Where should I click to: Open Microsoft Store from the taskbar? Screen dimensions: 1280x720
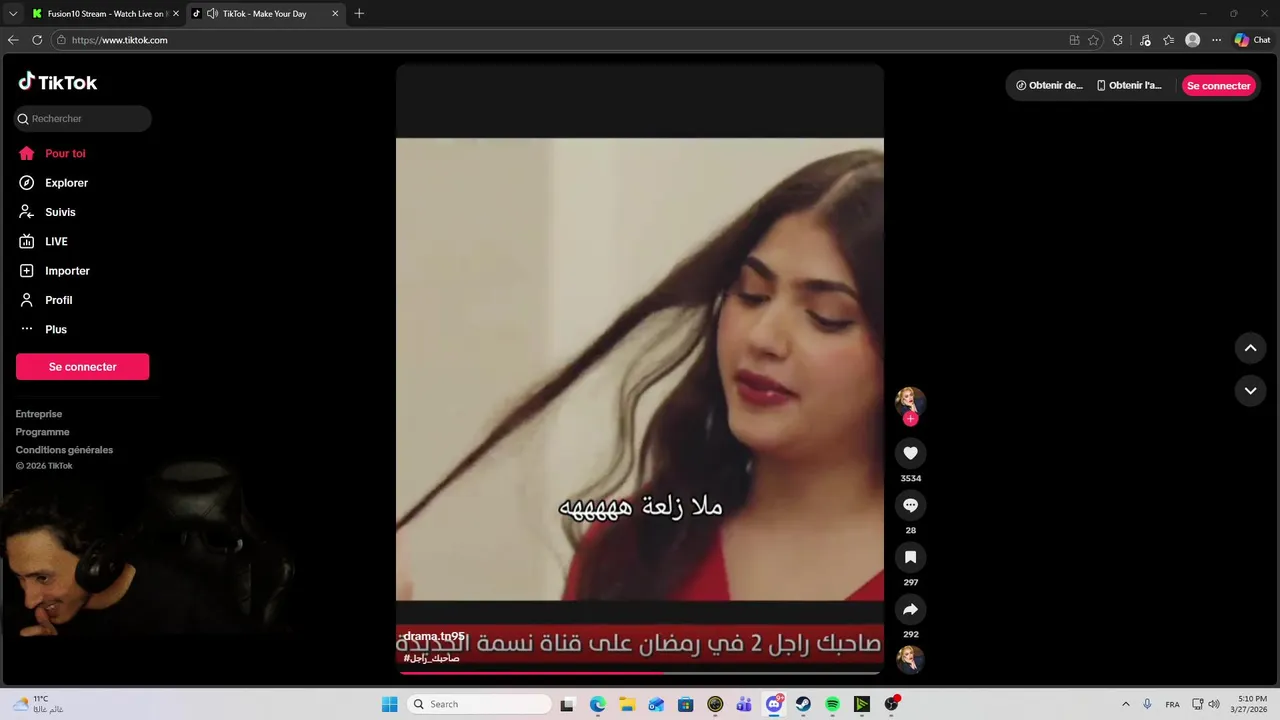click(685, 704)
